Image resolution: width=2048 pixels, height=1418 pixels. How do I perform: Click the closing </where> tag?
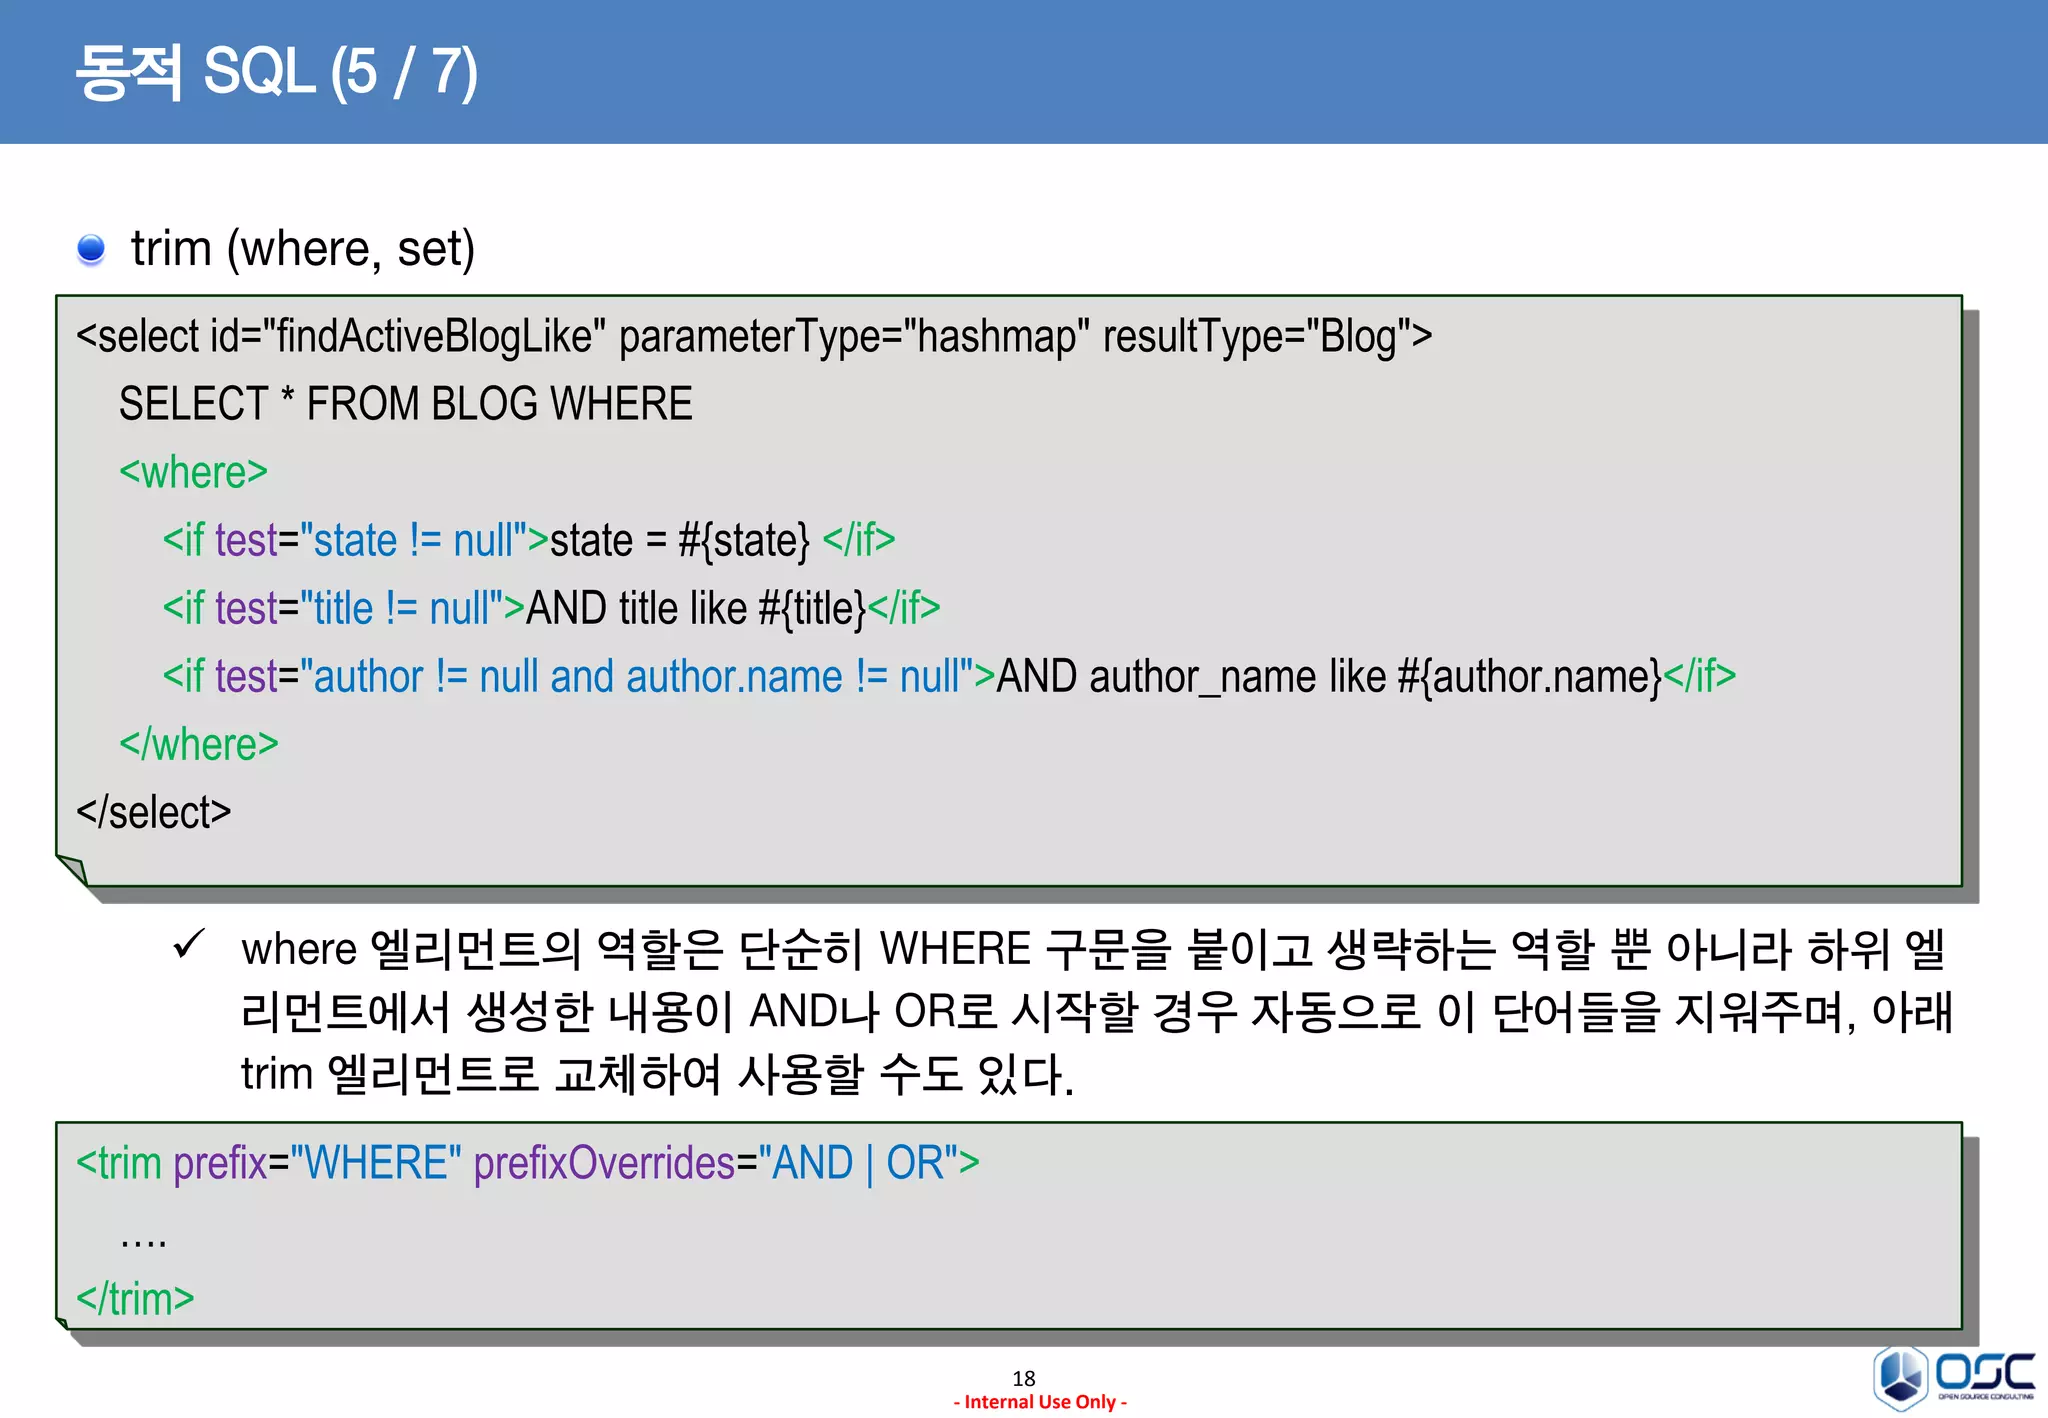(x=199, y=744)
